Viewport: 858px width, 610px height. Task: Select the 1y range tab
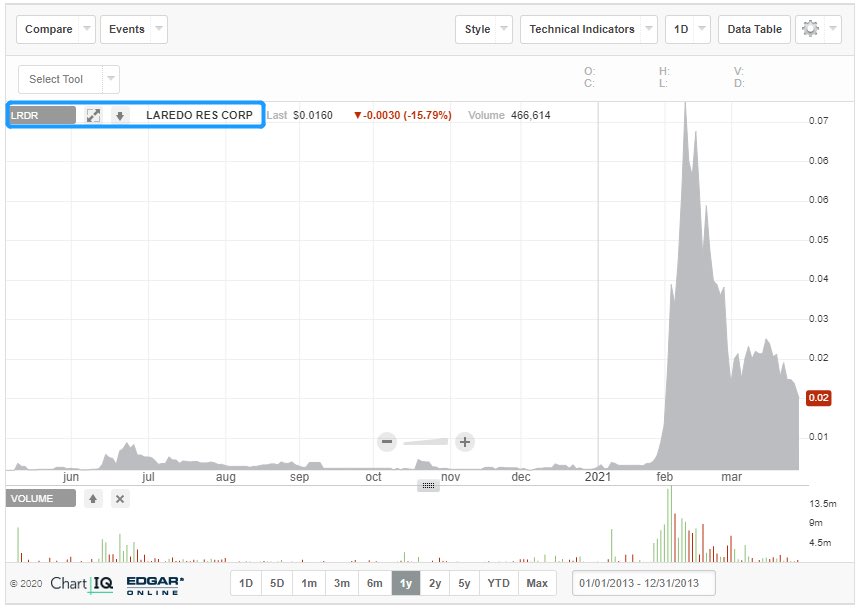coord(405,583)
